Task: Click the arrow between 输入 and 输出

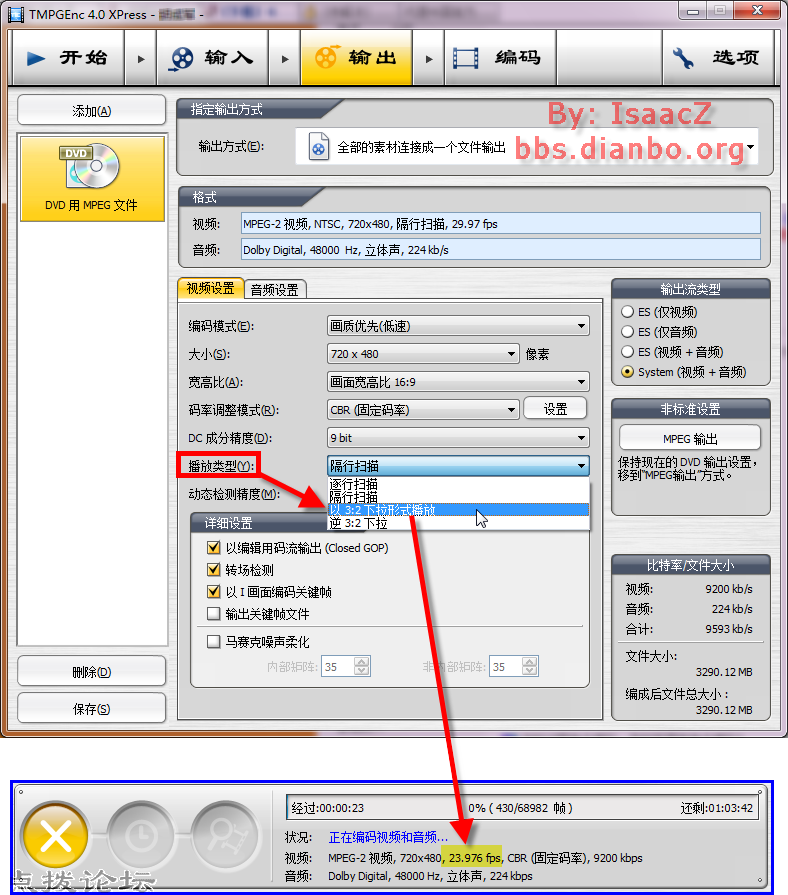Action: [285, 58]
